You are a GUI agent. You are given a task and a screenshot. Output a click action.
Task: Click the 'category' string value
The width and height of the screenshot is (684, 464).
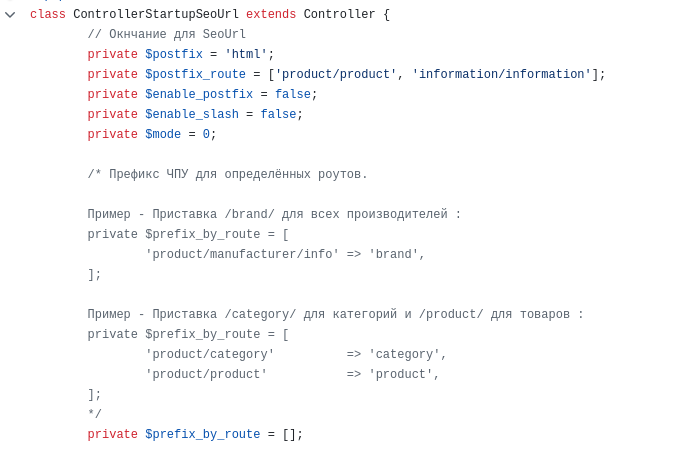tap(404, 355)
